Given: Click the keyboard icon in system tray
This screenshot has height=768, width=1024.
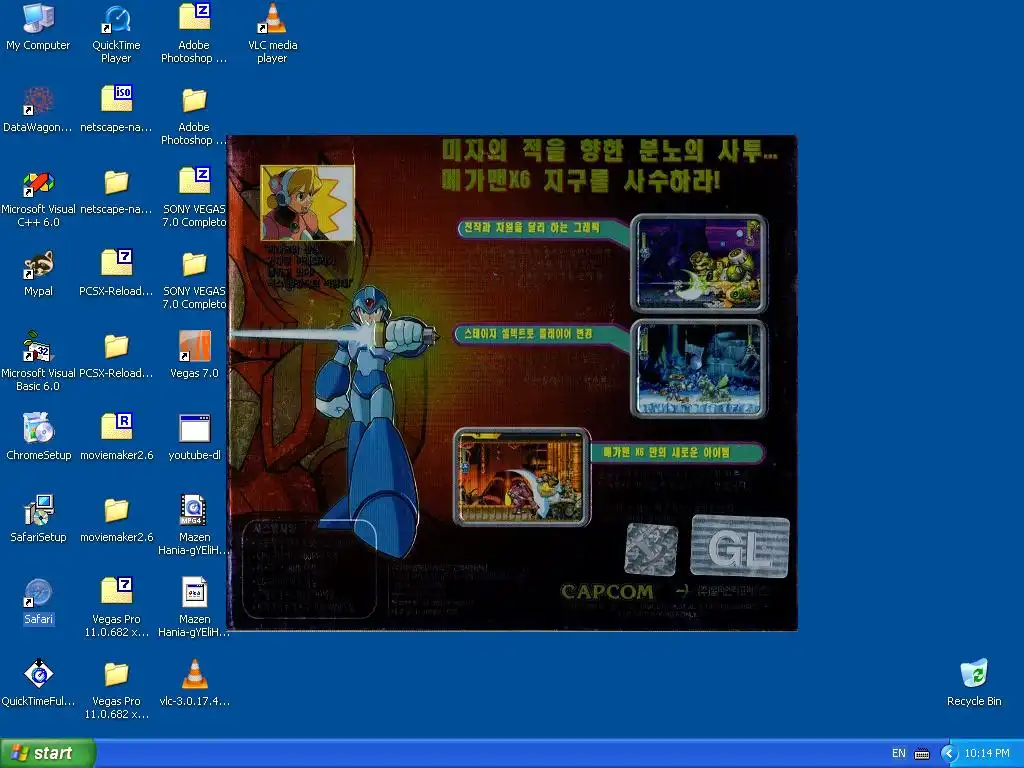Looking at the screenshot, I should pos(921,754).
